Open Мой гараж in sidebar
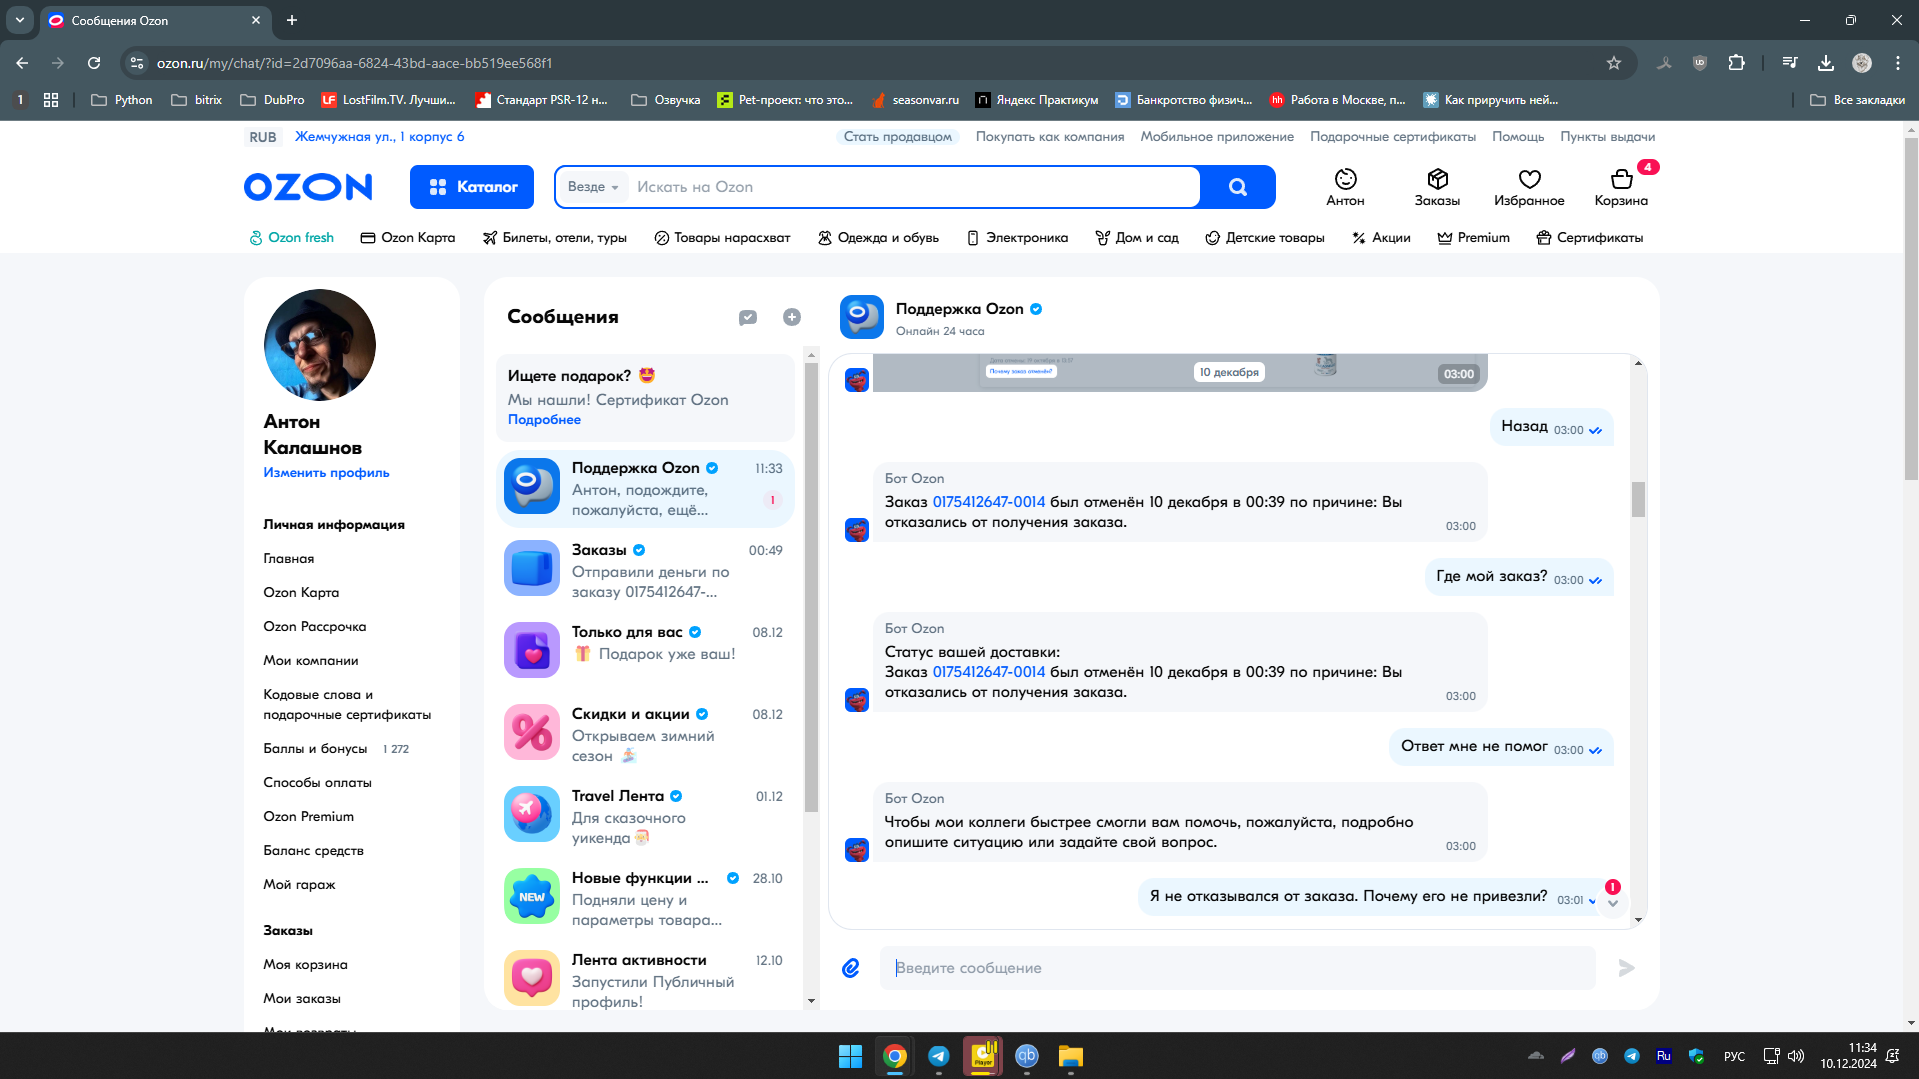 [x=299, y=885]
